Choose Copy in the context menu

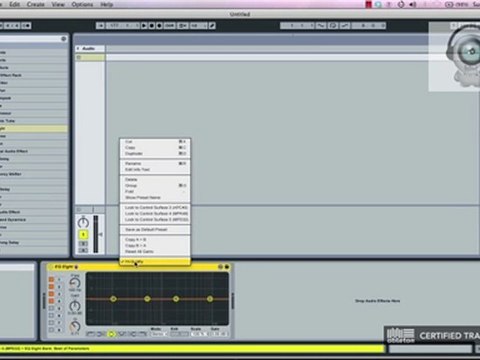tap(155, 148)
